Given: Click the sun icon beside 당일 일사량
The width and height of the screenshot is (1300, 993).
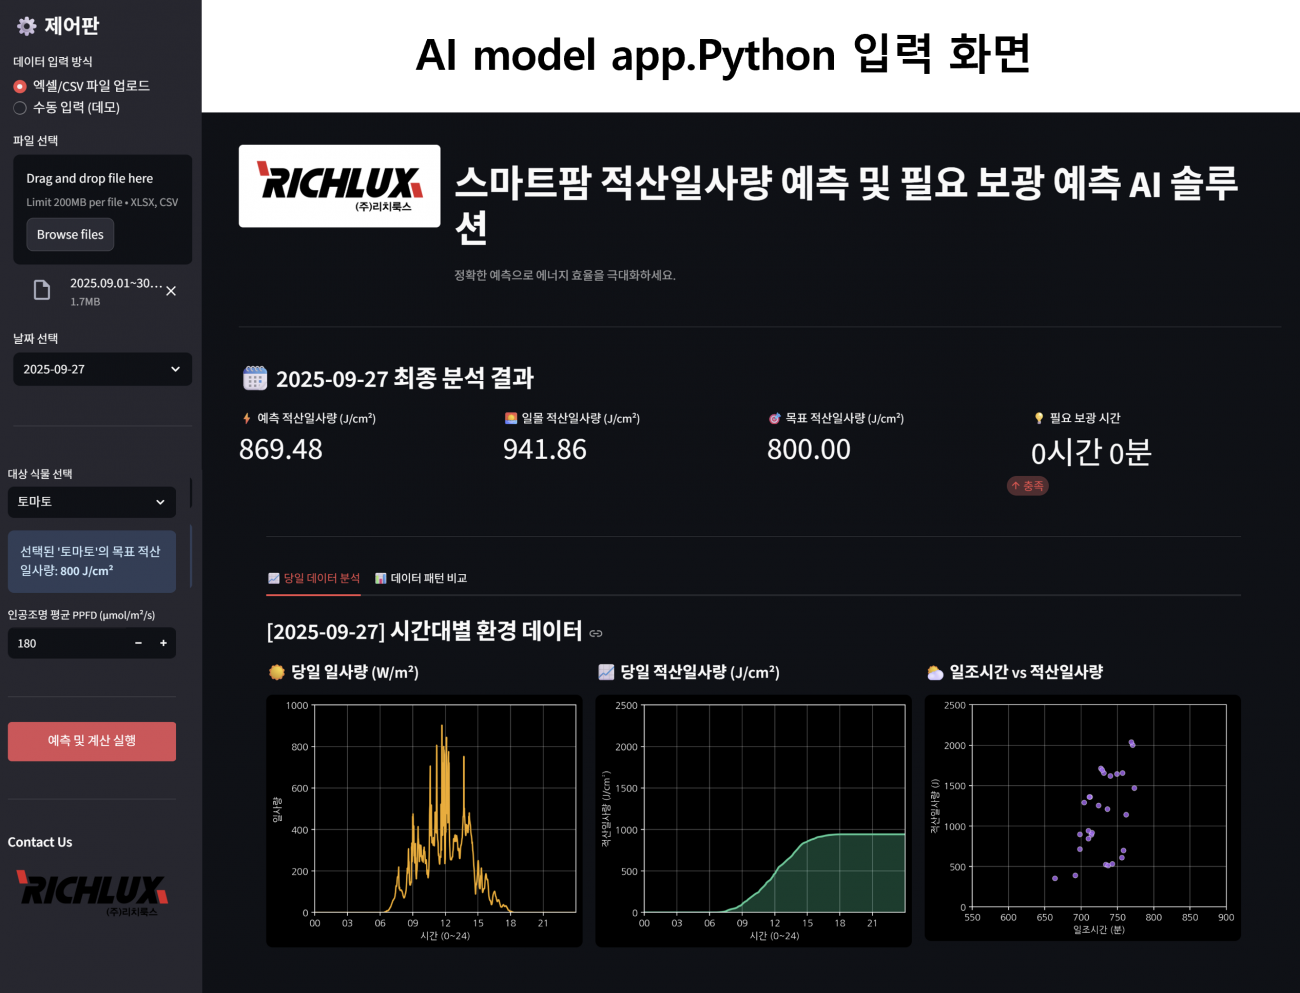Looking at the screenshot, I should point(277,672).
